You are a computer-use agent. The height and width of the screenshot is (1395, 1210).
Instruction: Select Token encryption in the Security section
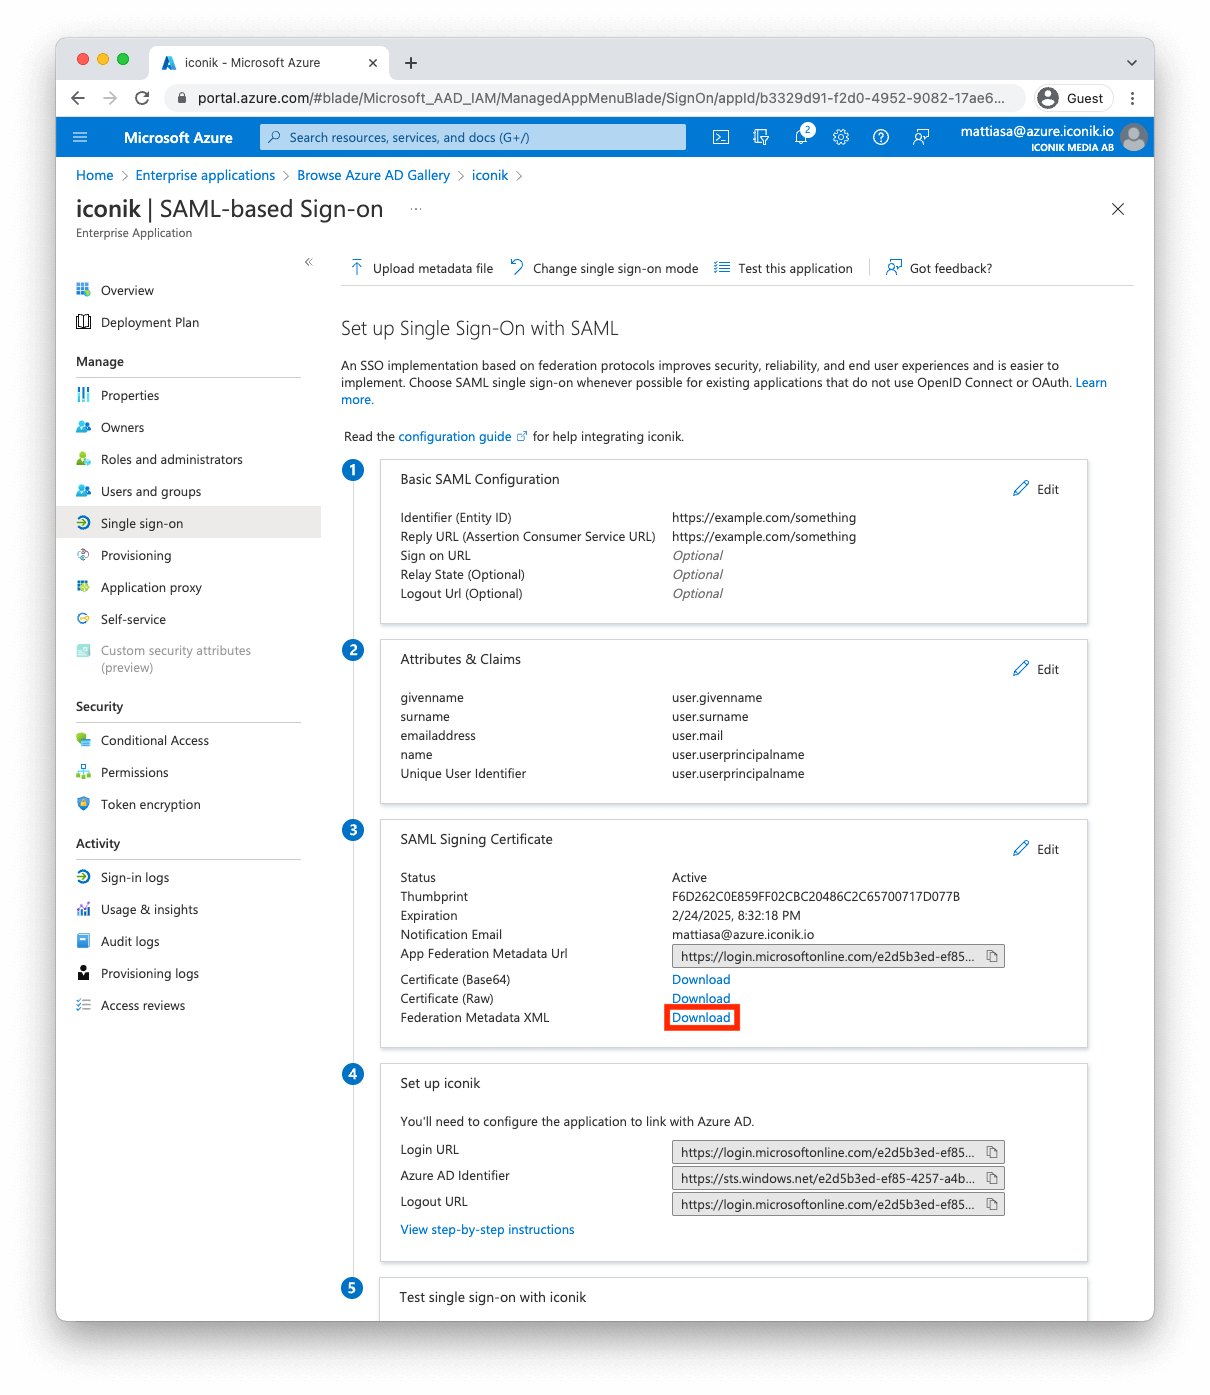tap(149, 804)
